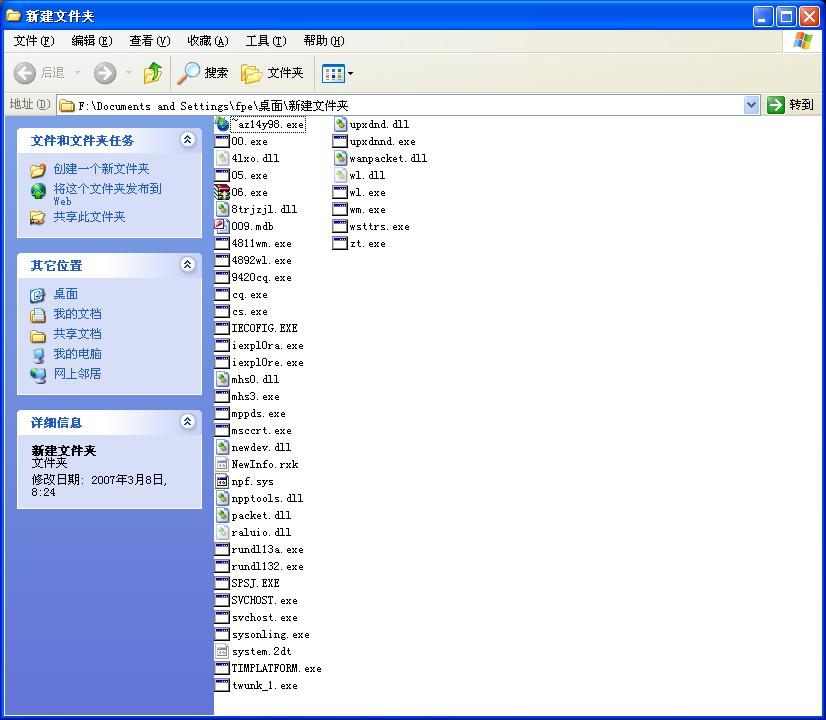Select the mhs0.dll file icon
This screenshot has width=826, height=720.
click(222, 379)
